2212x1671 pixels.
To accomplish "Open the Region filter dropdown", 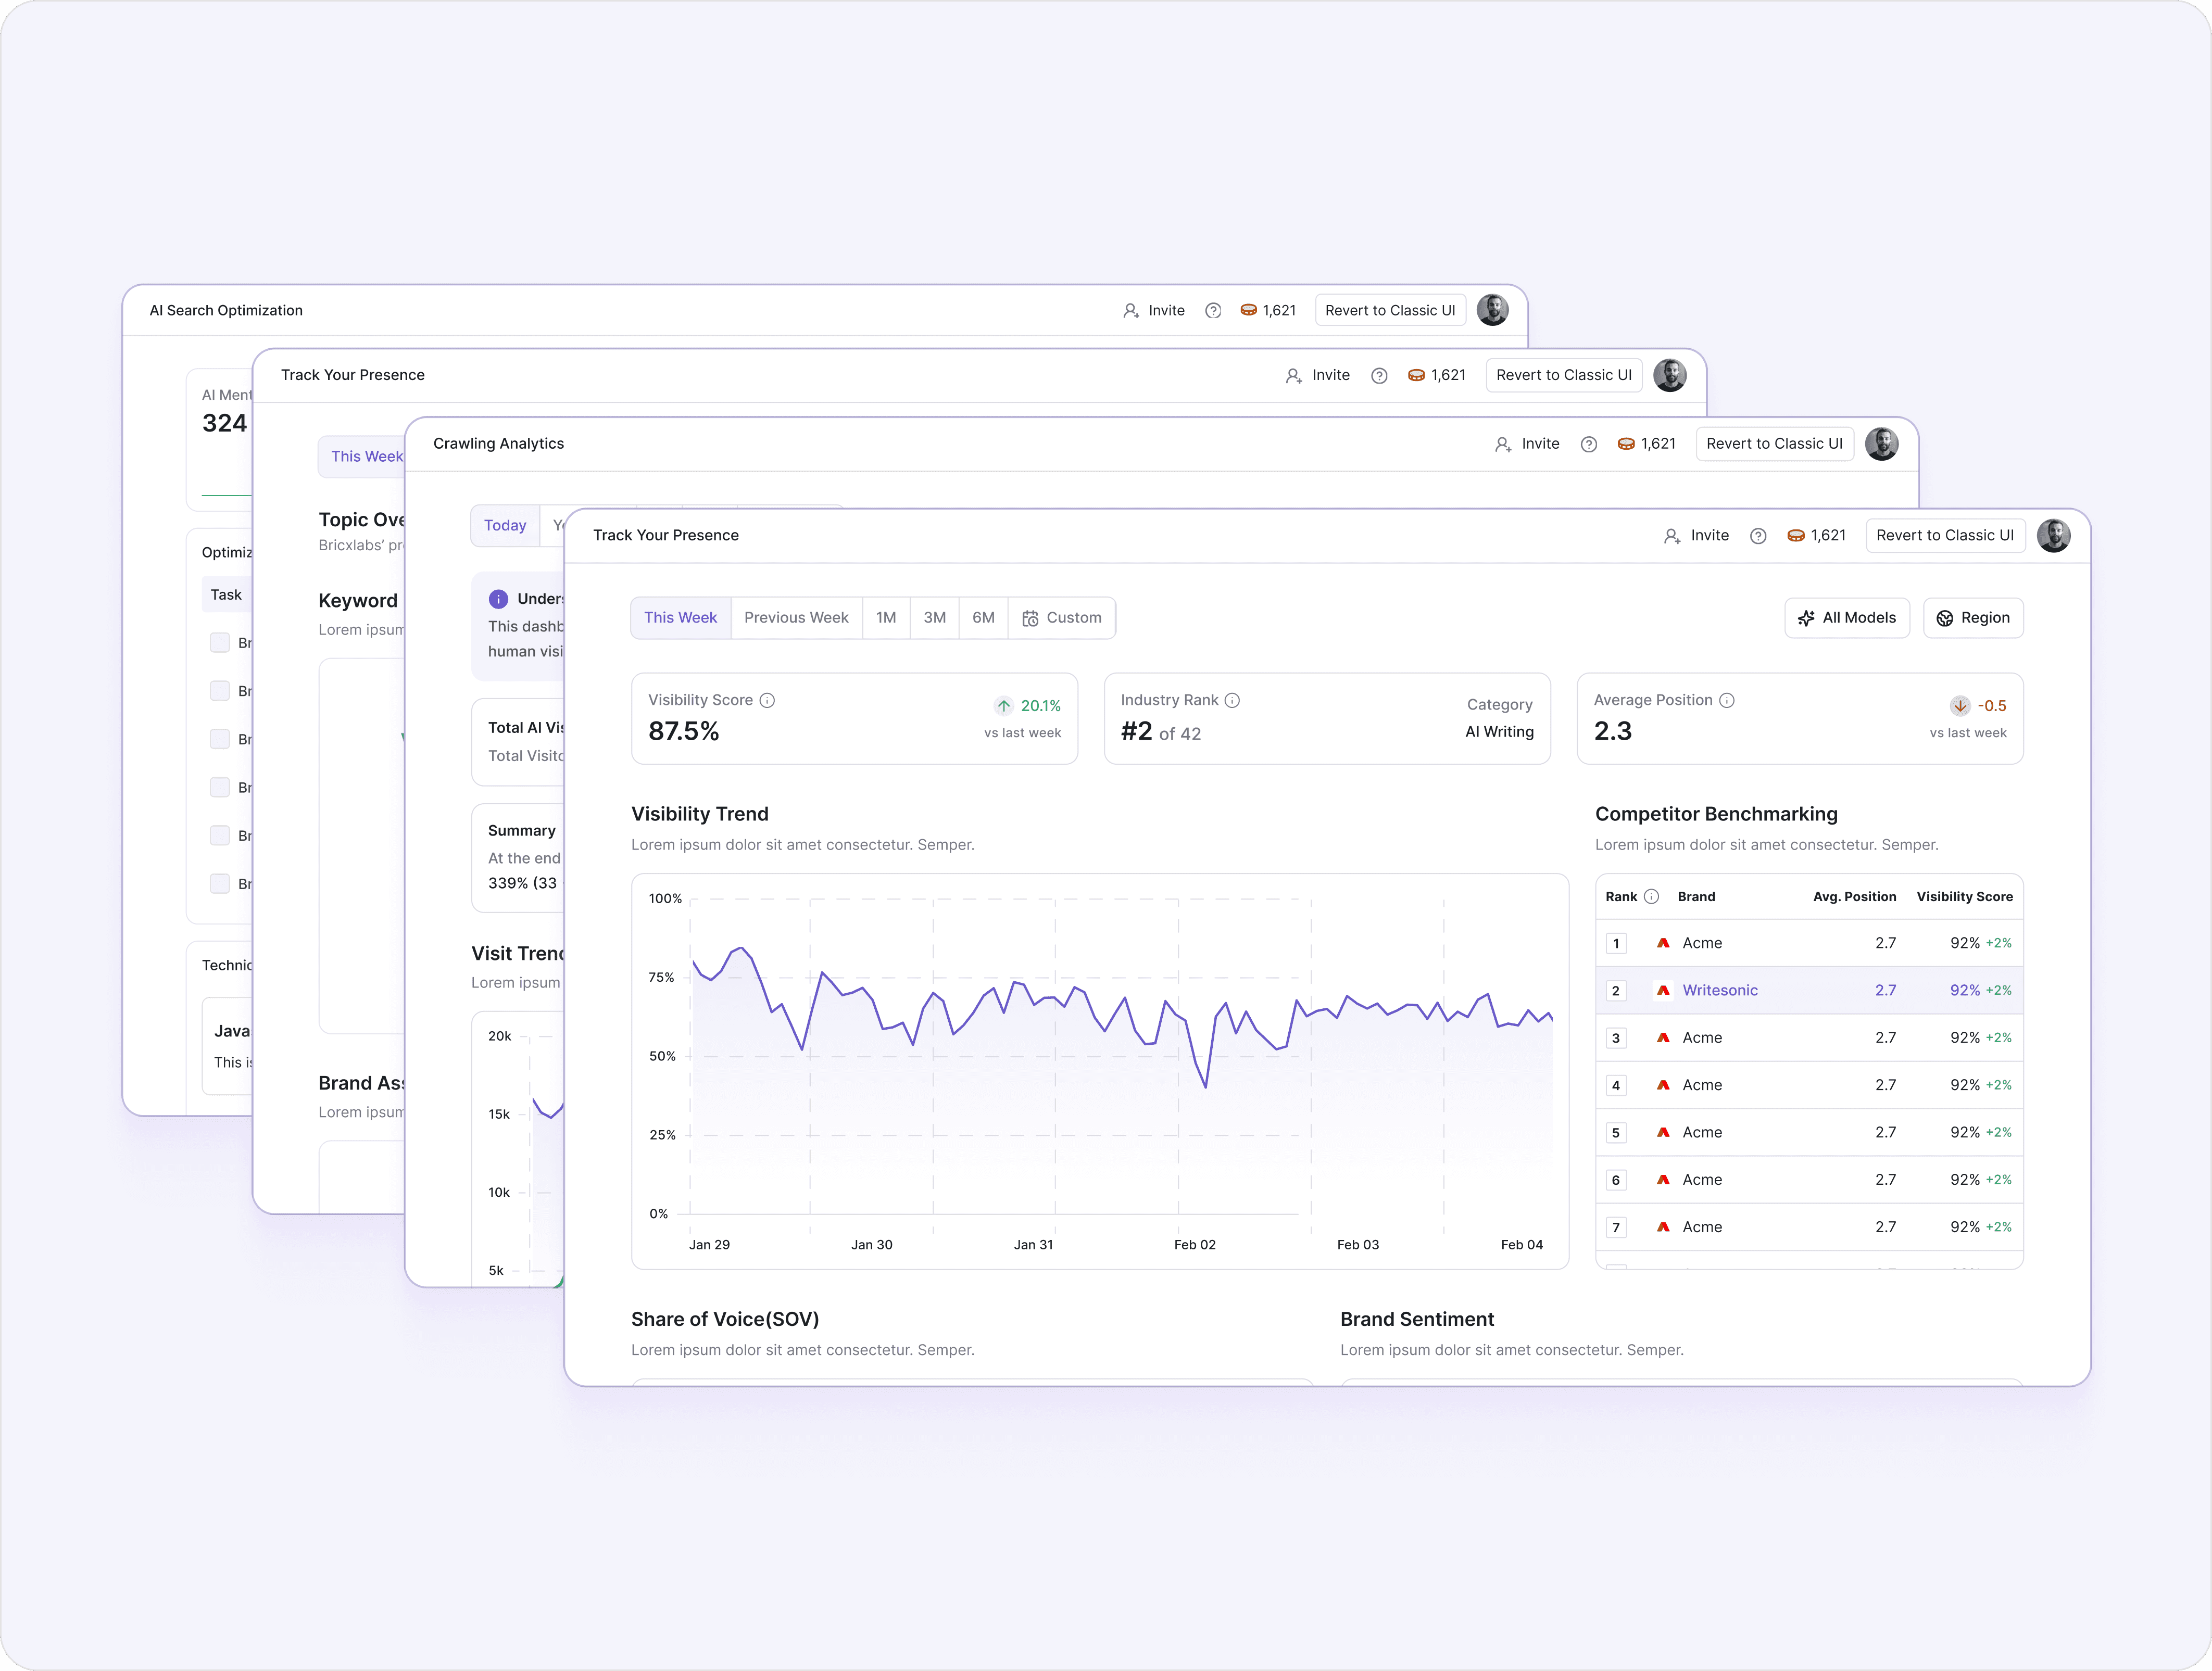I will pyautogui.click(x=1972, y=618).
